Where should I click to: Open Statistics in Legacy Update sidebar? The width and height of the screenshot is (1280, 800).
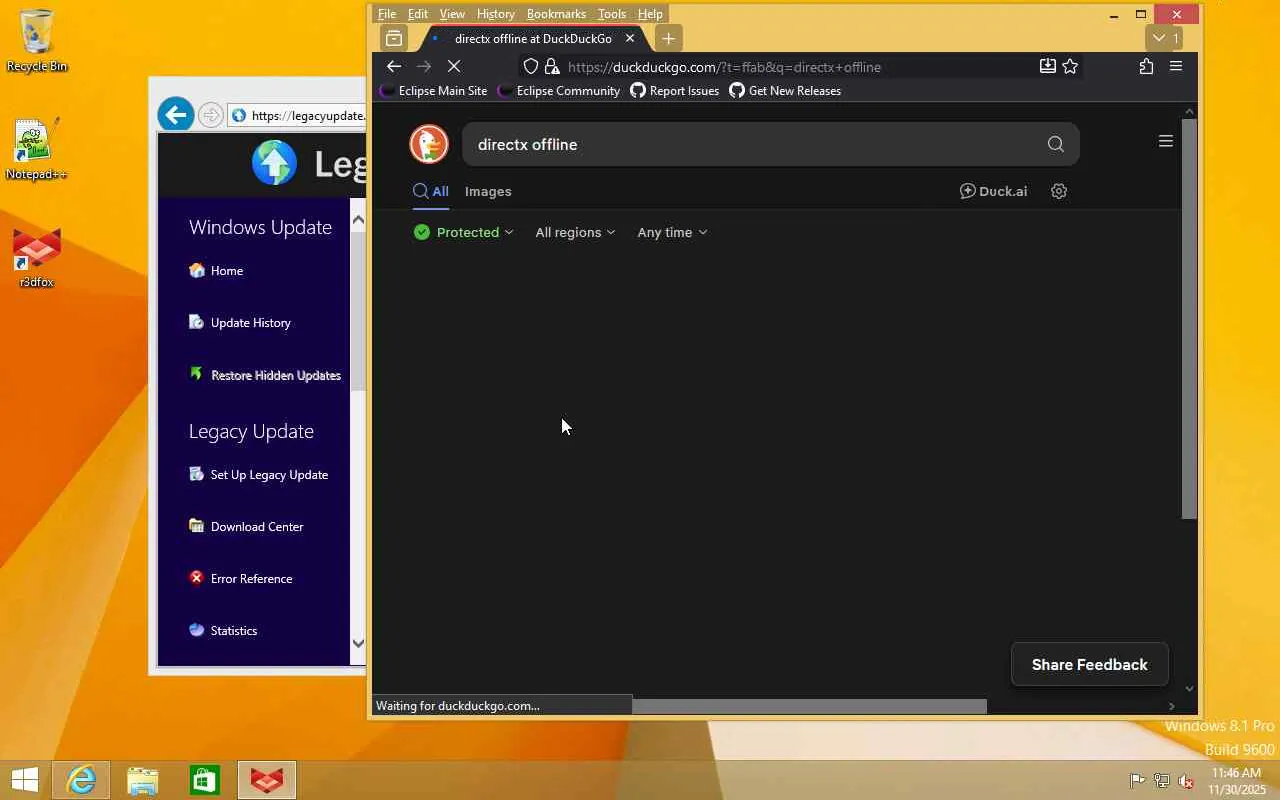[x=223, y=631]
